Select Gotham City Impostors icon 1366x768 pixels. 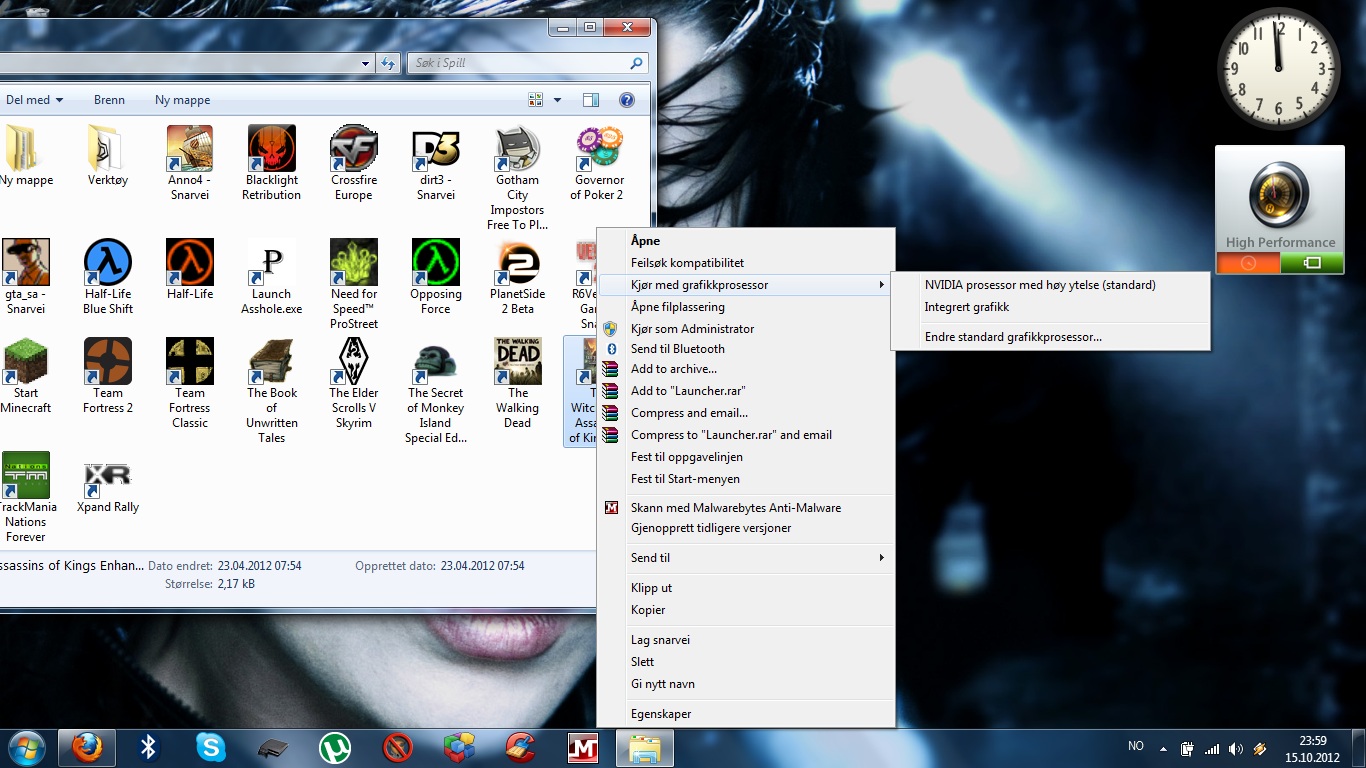(x=517, y=149)
